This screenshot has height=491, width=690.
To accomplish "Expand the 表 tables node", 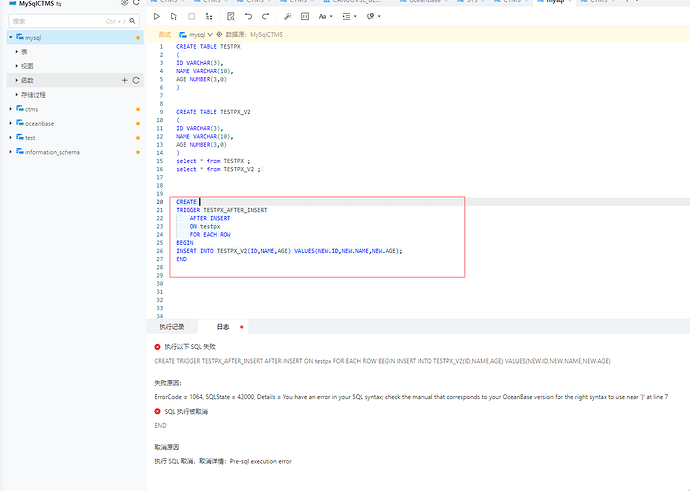I will [x=17, y=51].
